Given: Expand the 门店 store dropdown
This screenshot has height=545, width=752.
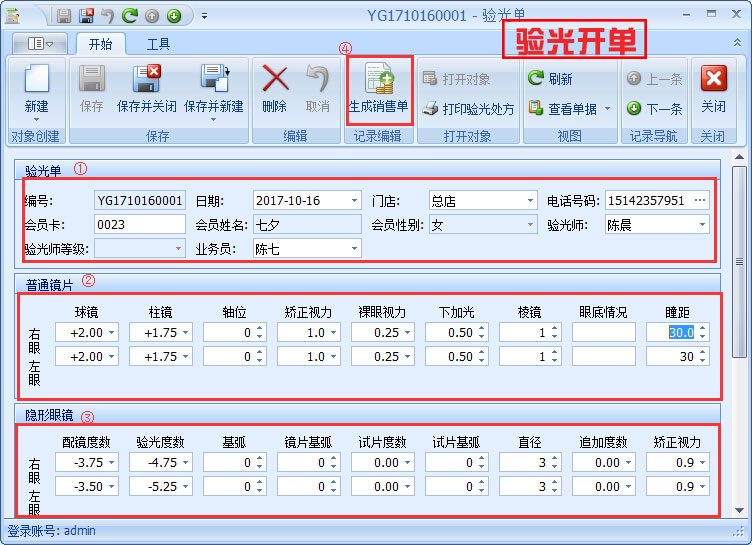Looking at the screenshot, I should (x=530, y=200).
